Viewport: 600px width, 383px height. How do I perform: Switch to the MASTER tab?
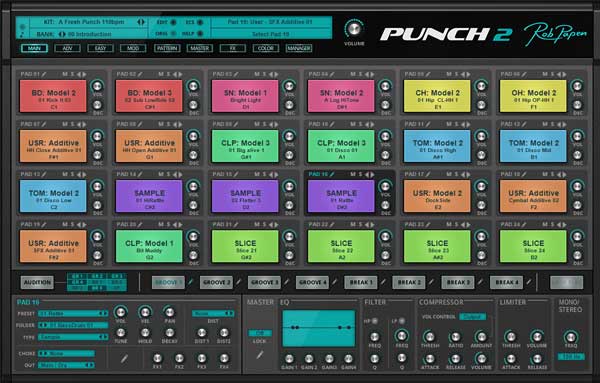[x=200, y=48]
